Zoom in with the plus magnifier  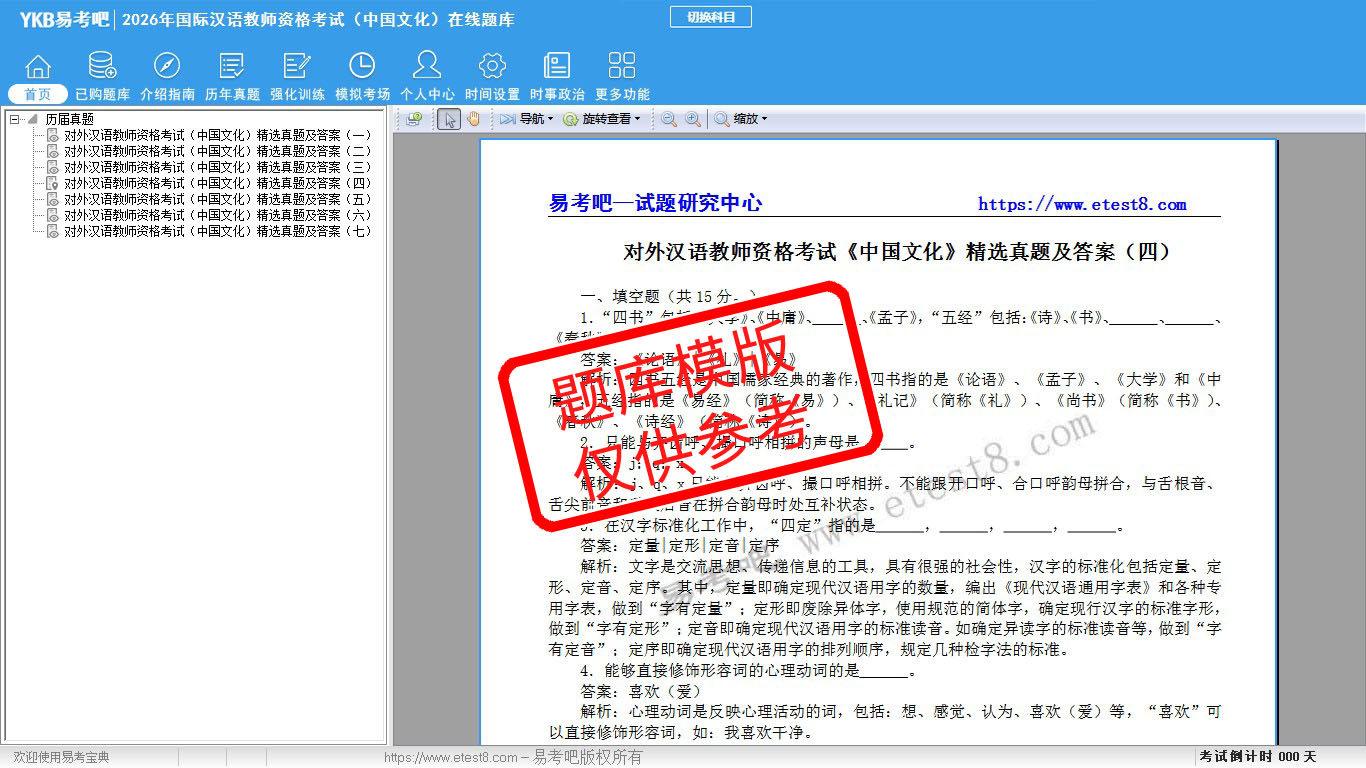click(692, 119)
